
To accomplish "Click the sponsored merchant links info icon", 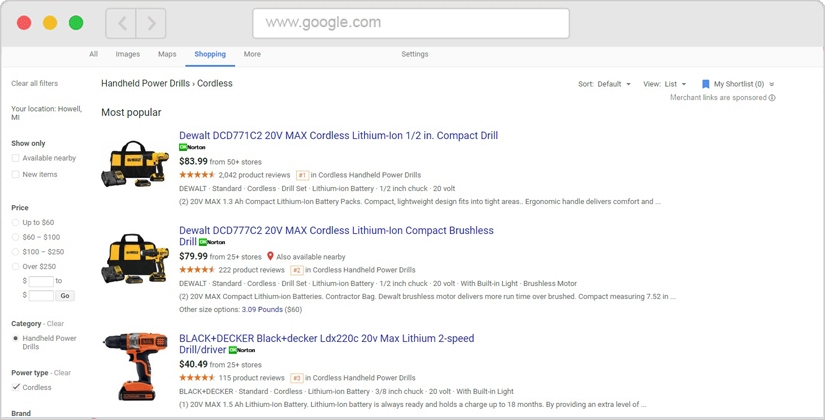I will tap(772, 98).
